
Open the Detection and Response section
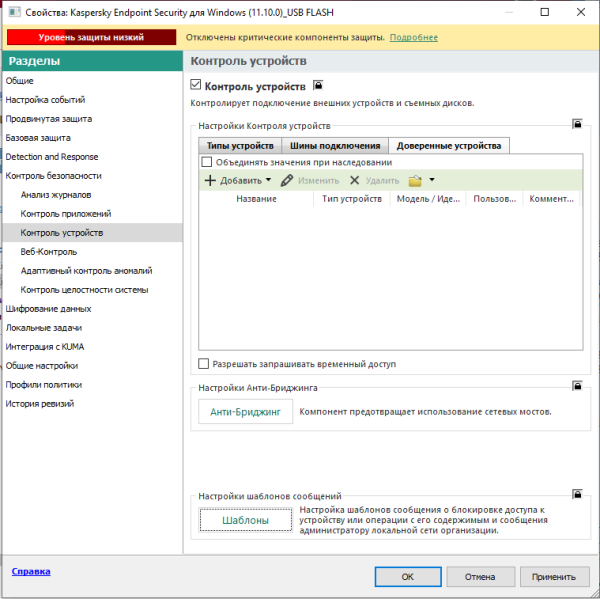click(52, 157)
